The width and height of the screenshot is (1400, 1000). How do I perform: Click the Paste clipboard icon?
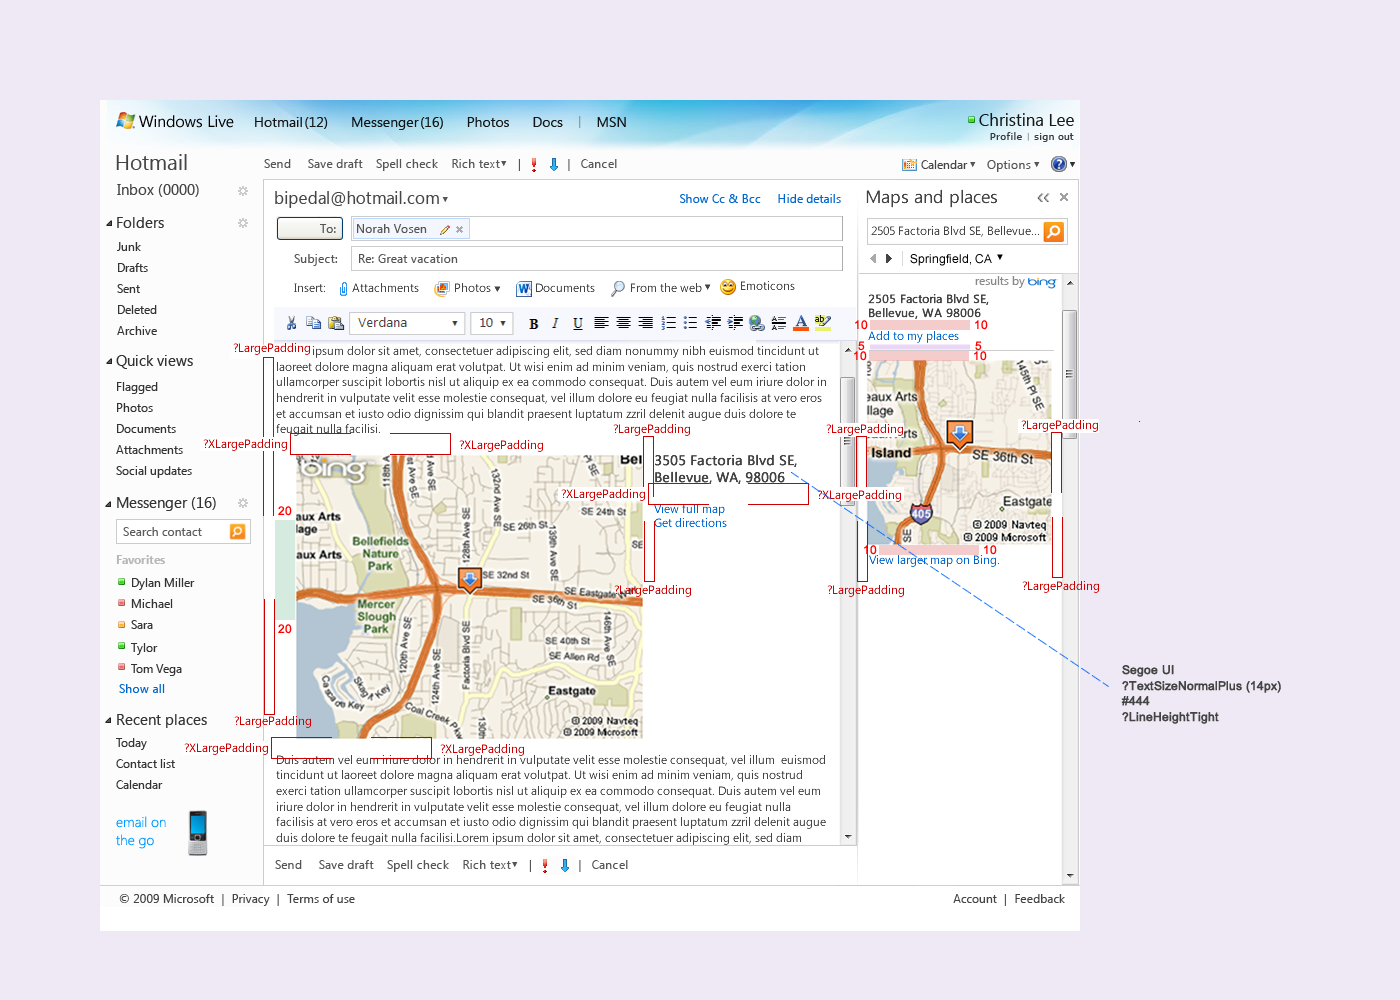click(336, 323)
